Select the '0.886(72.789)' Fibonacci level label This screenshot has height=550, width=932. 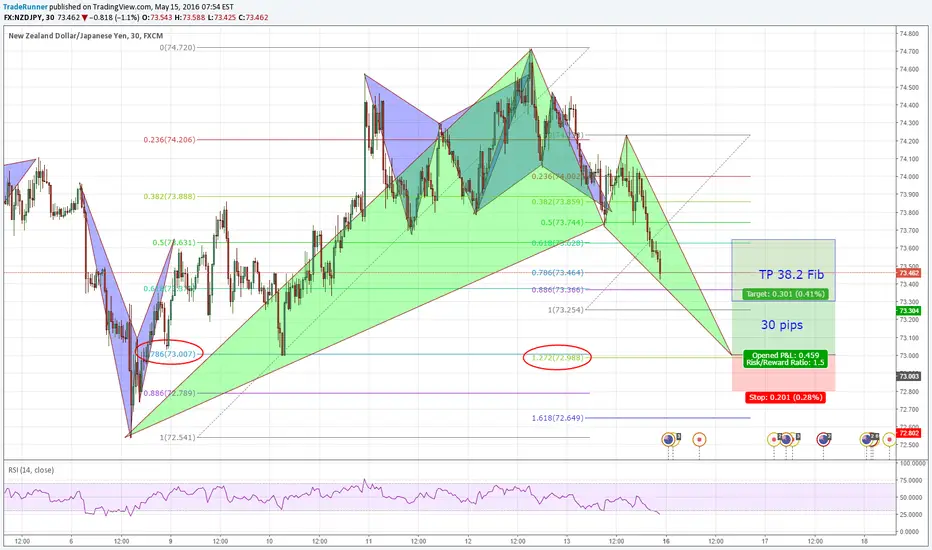point(169,393)
